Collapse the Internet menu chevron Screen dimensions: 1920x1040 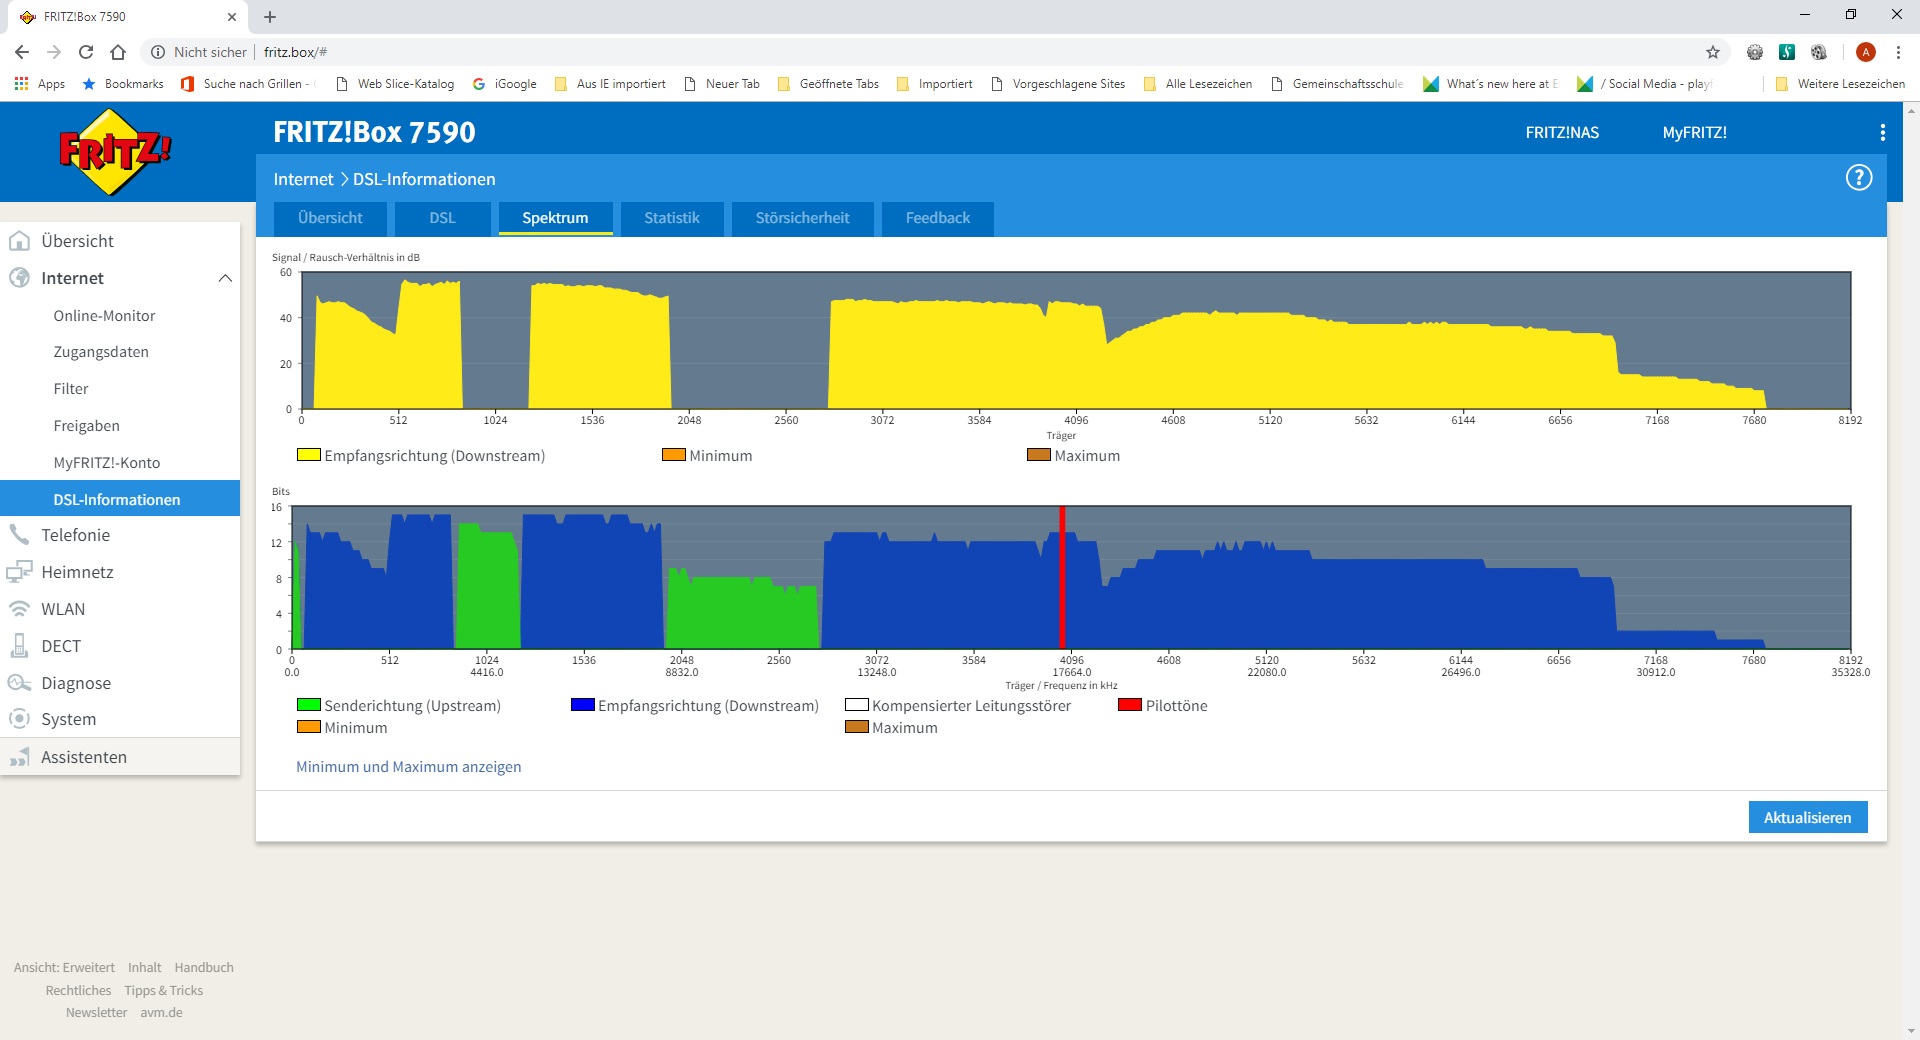coord(225,278)
